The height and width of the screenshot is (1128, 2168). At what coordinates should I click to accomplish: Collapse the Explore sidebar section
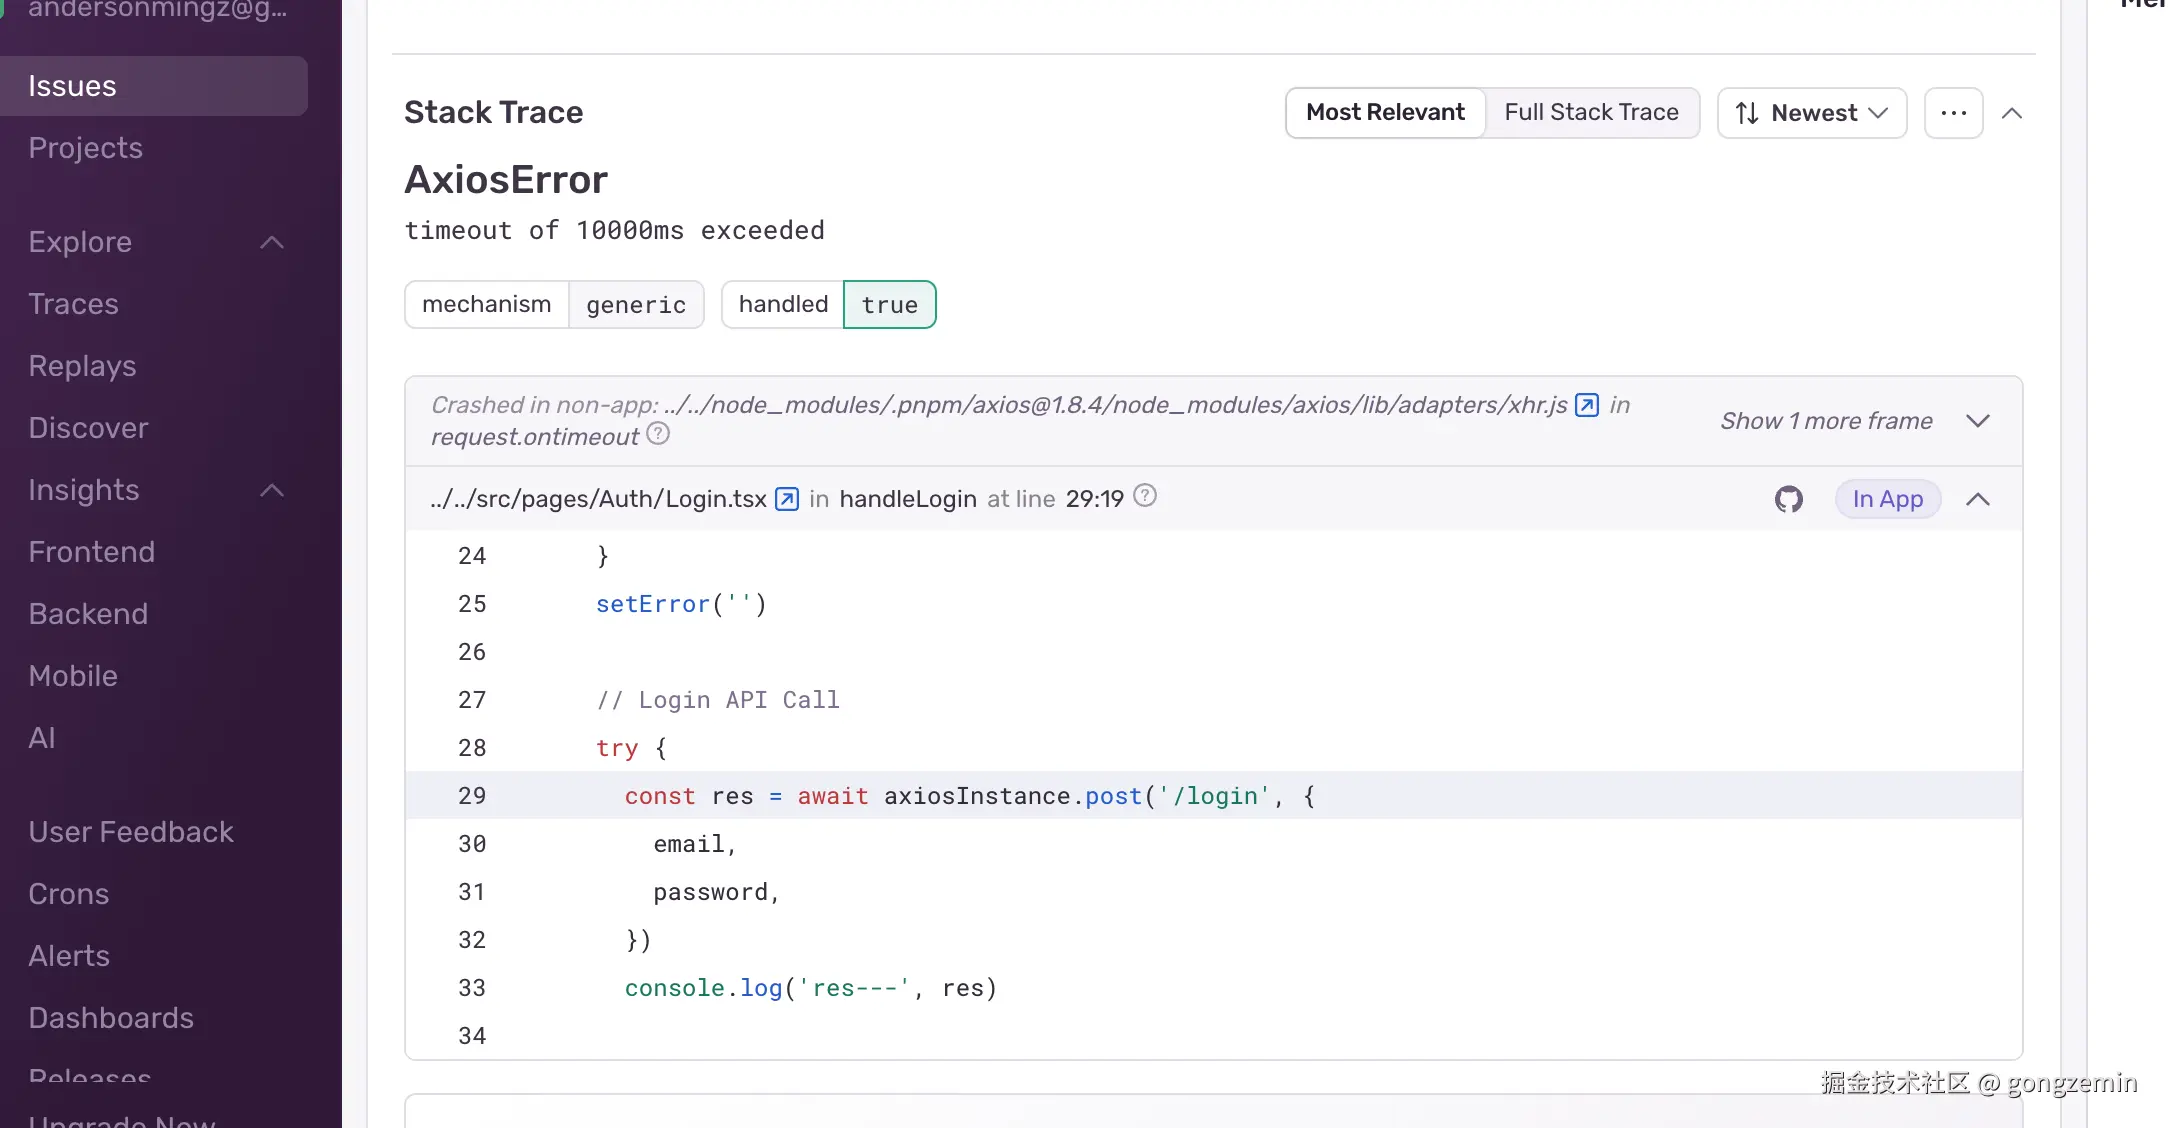click(x=272, y=242)
